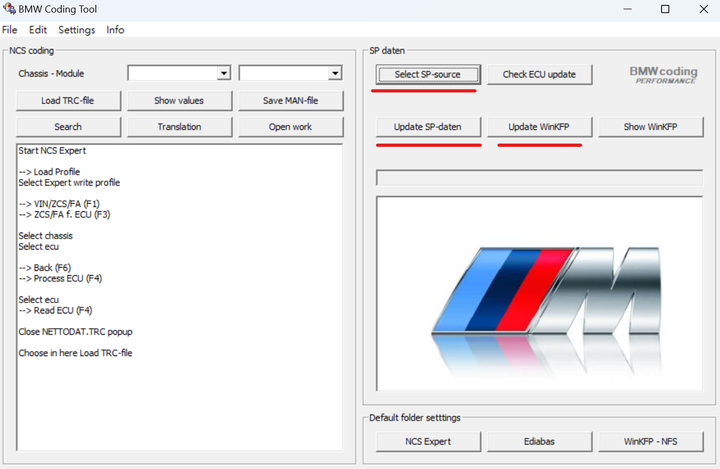The width and height of the screenshot is (720, 469).
Task: Close the BMW Coding Tool window
Action: pos(703,9)
